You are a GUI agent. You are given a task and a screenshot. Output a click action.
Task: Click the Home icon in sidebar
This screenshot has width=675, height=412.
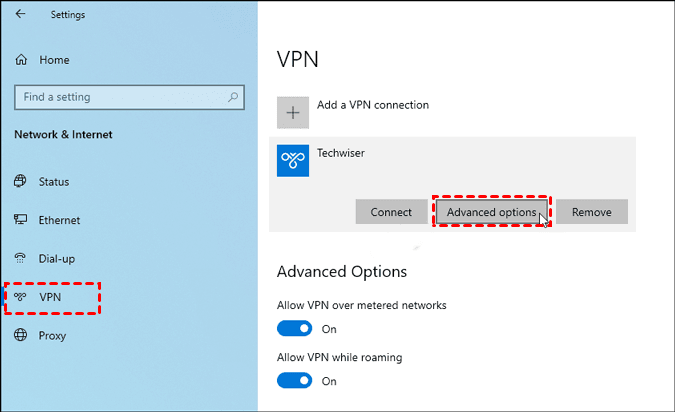[21, 60]
